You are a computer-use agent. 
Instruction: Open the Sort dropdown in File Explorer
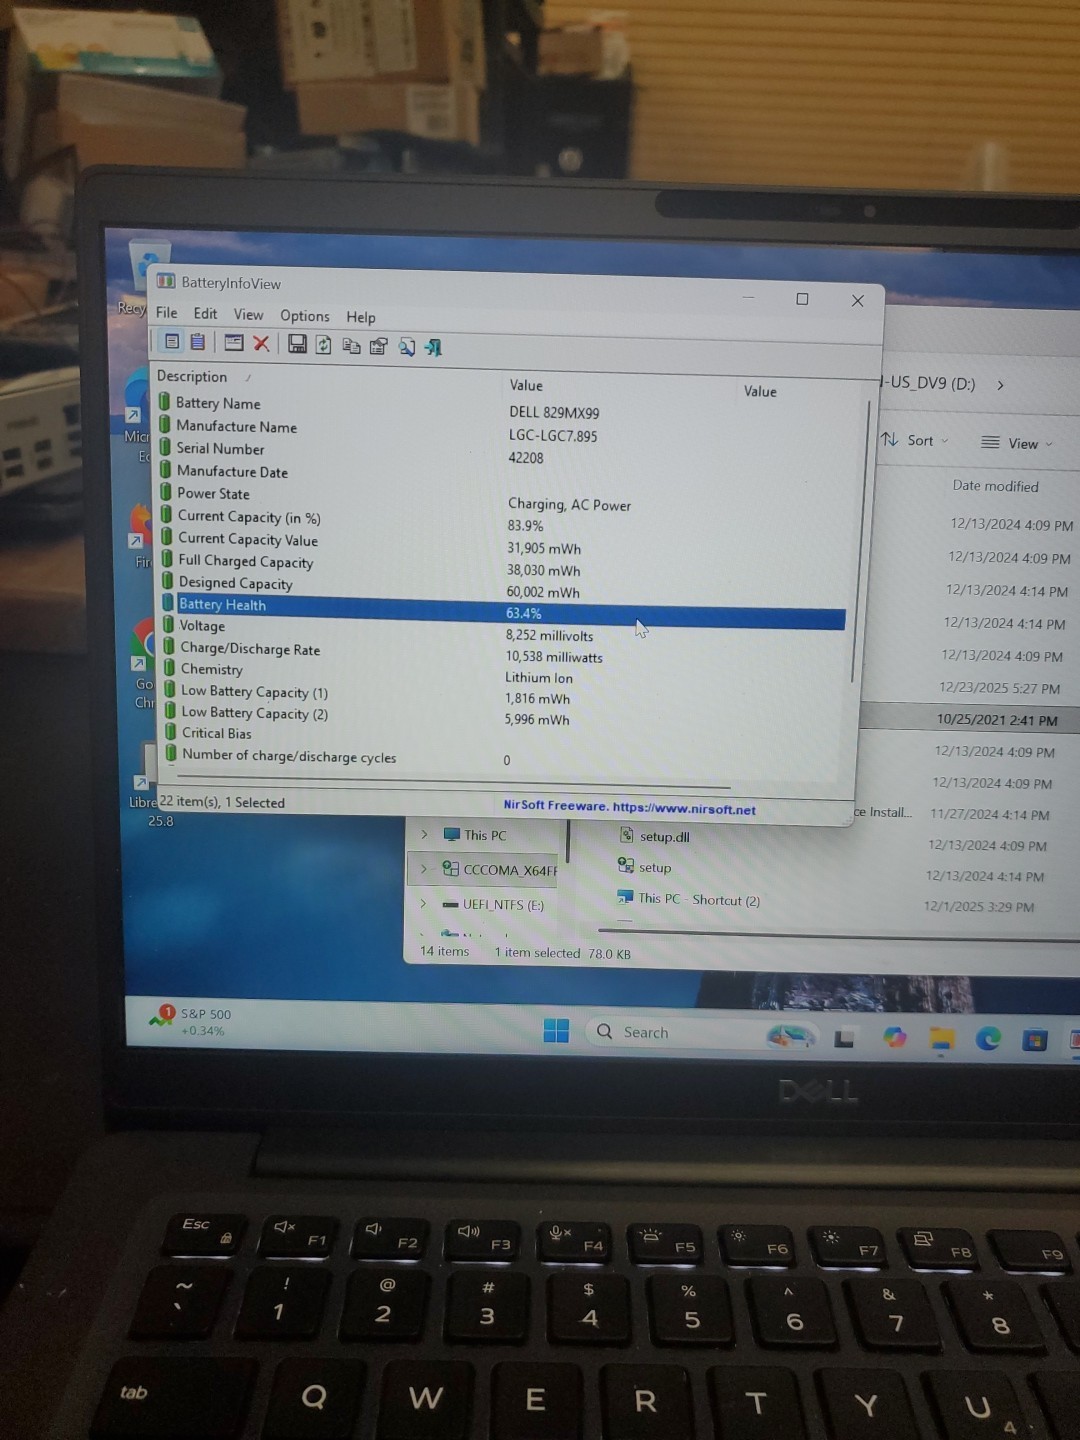coord(915,441)
